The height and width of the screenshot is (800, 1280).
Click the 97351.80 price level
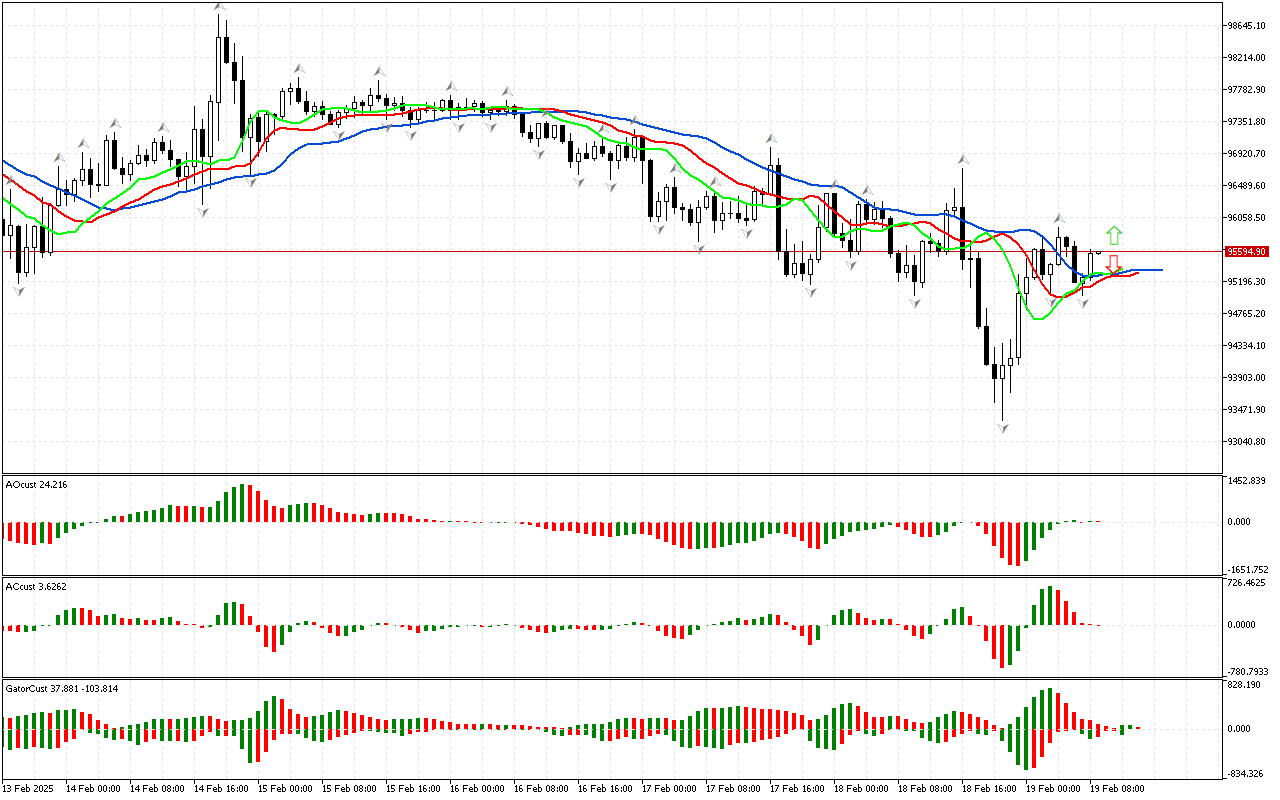[1246, 122]
